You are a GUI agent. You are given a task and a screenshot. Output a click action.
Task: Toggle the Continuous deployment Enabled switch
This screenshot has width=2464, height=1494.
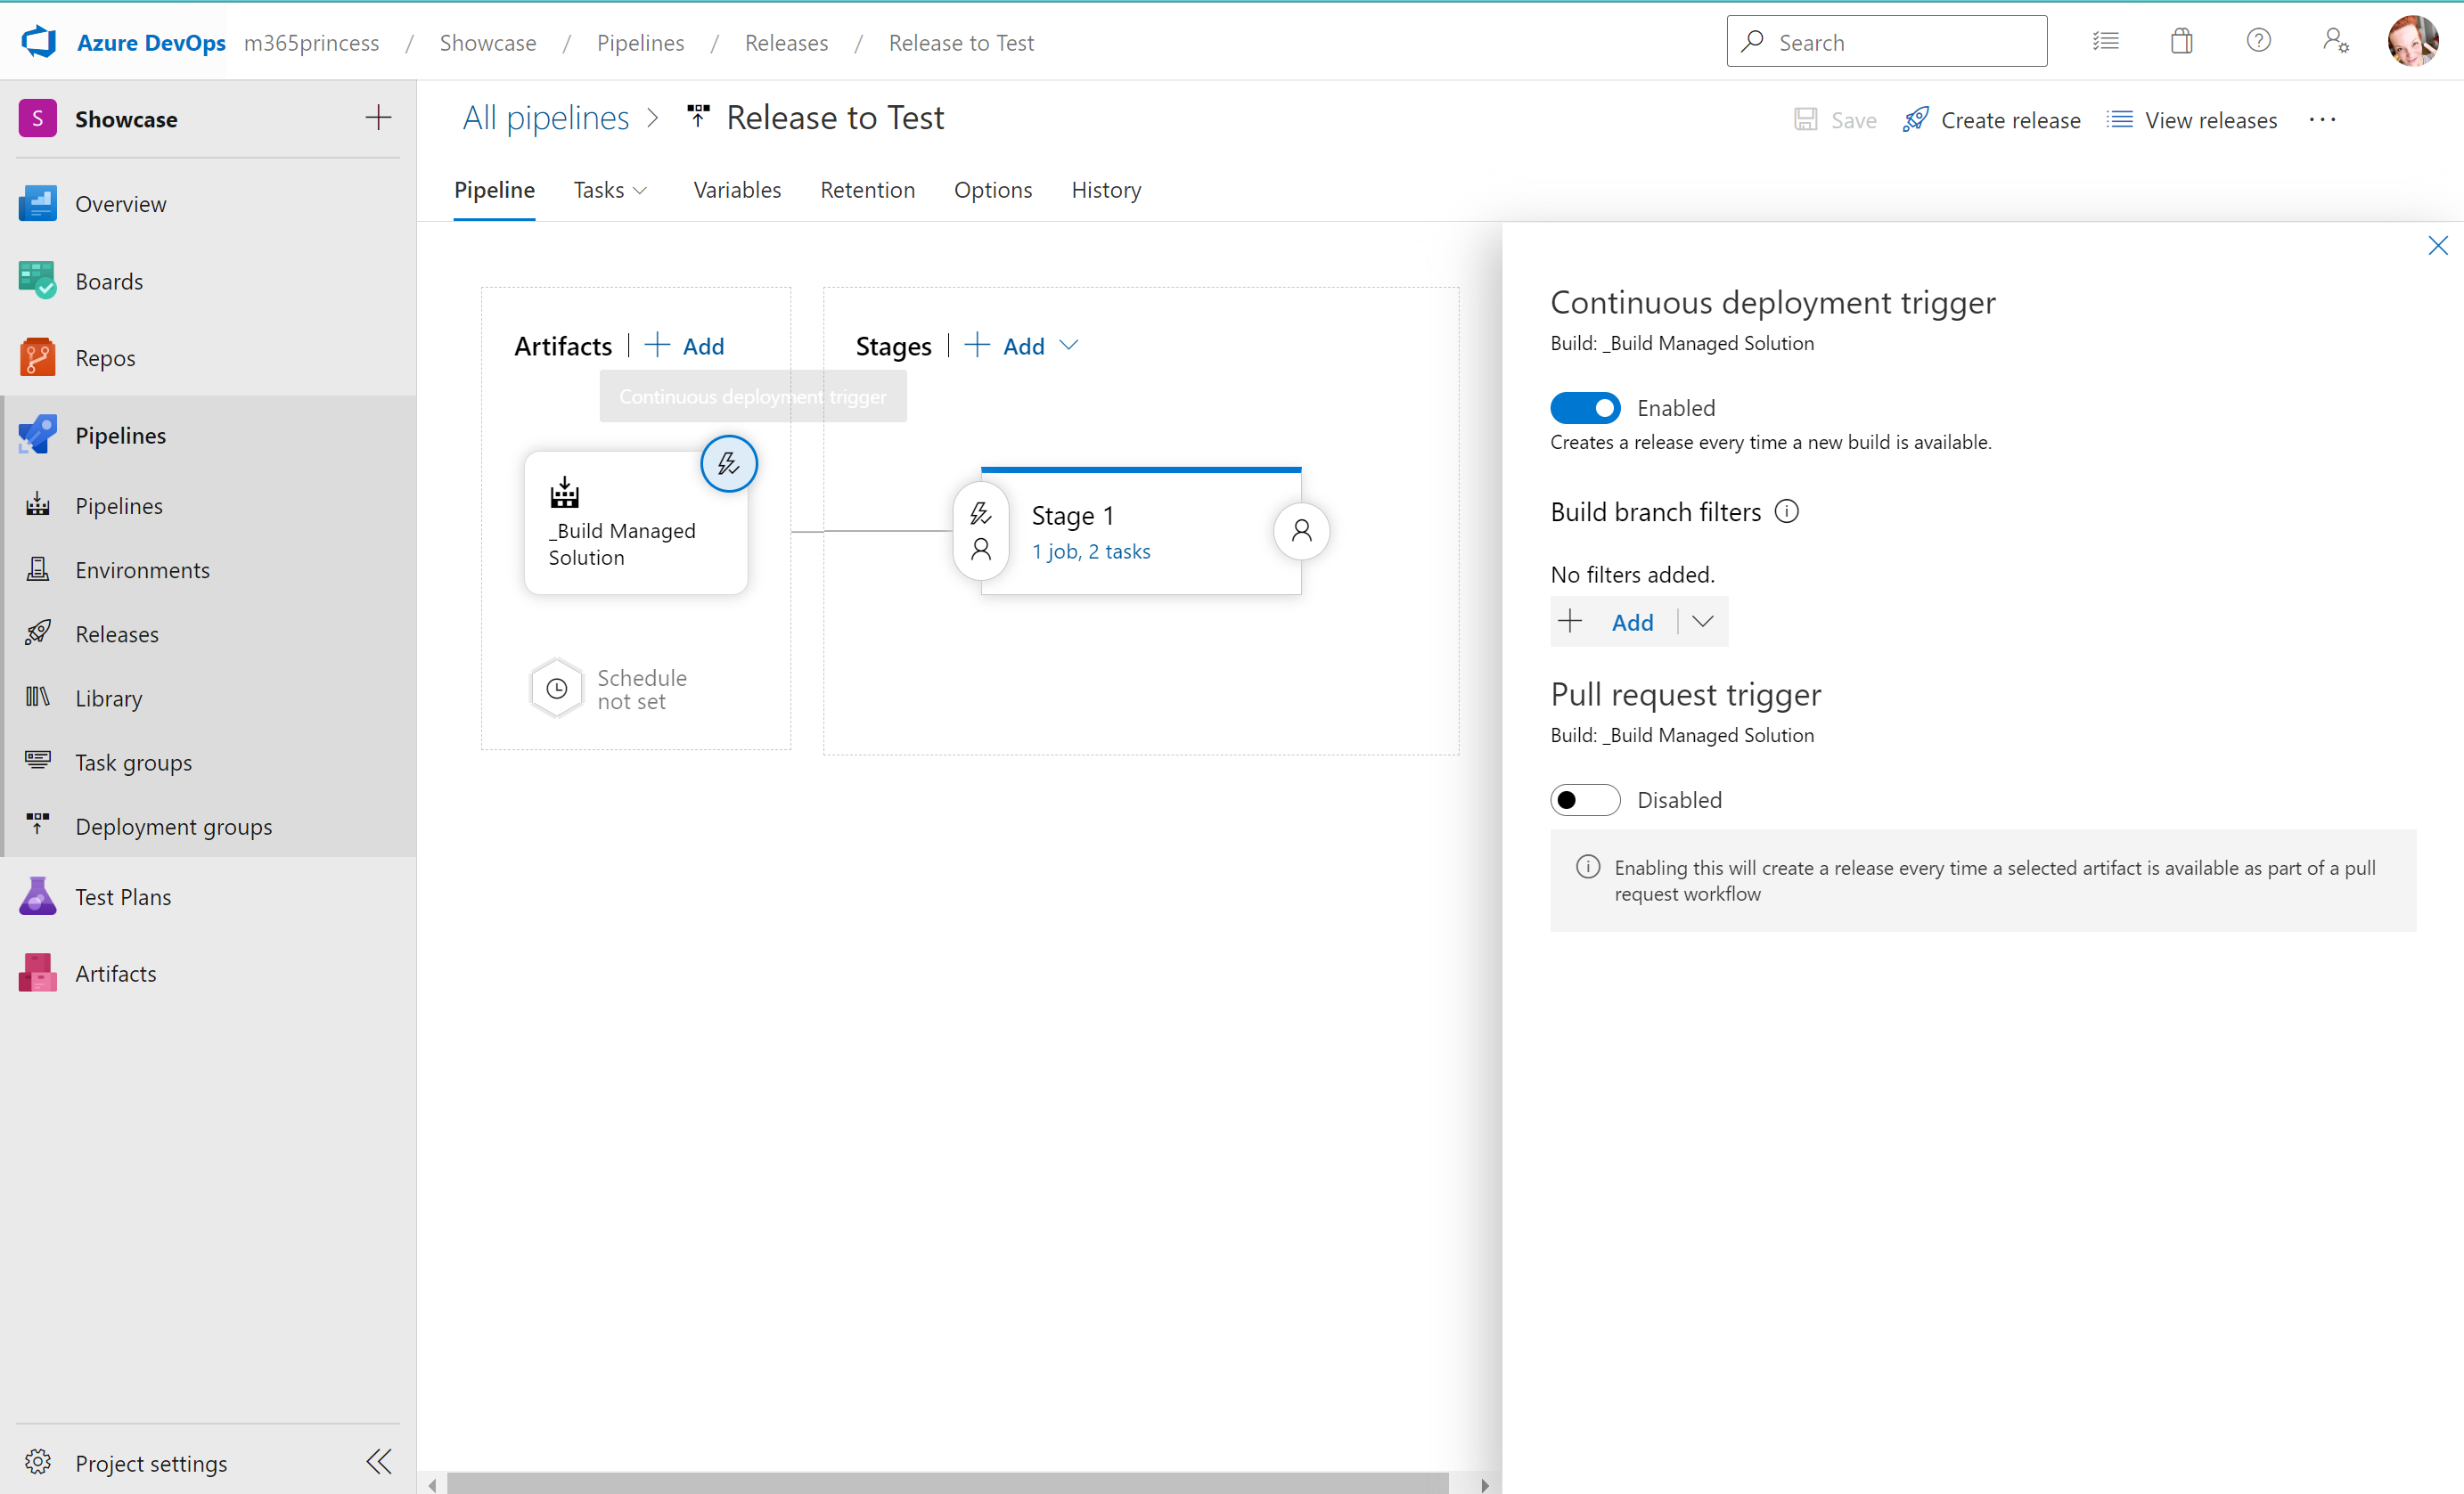click(1584, 408)
